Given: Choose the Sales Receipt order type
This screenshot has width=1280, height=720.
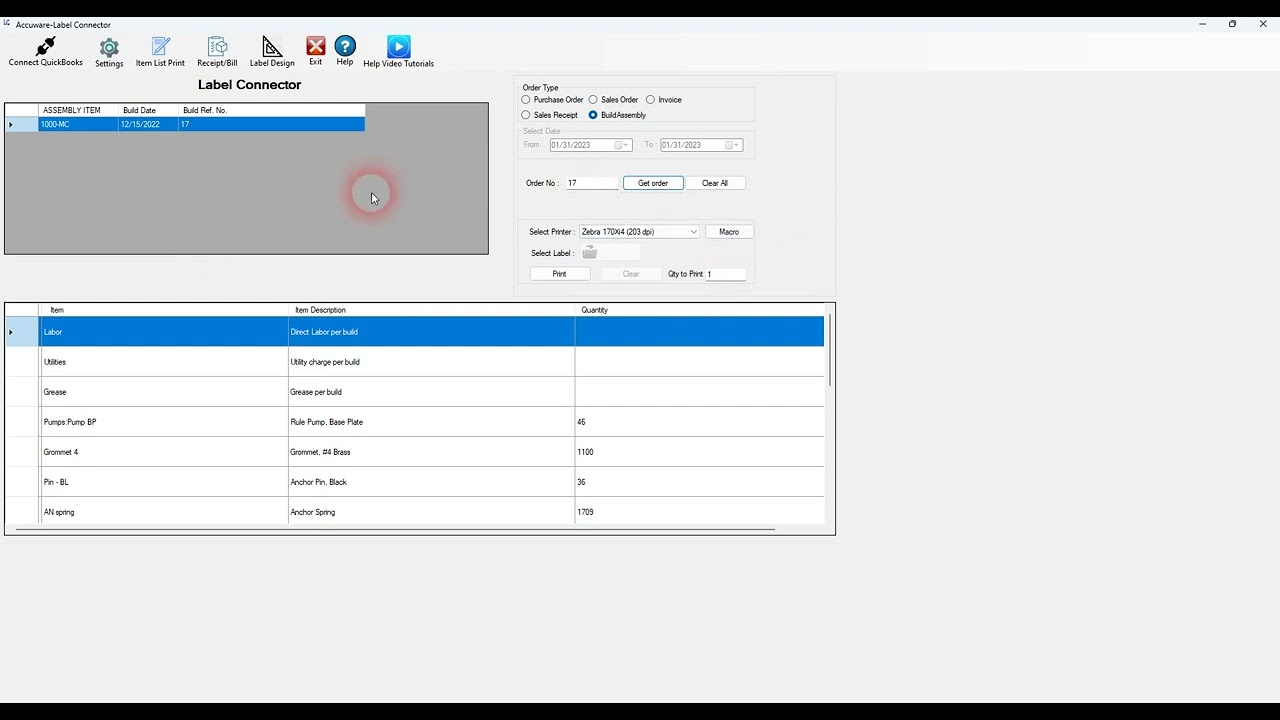Looking at the screenshot, I should (526, 115).
